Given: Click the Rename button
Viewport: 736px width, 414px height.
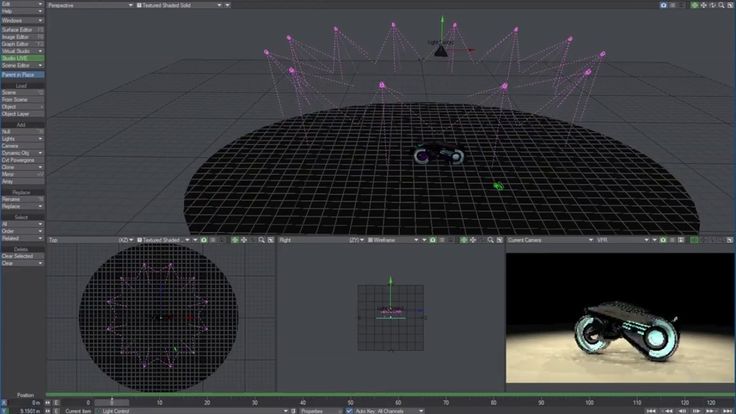Looking at the screenshot, I should coord(22,199).
